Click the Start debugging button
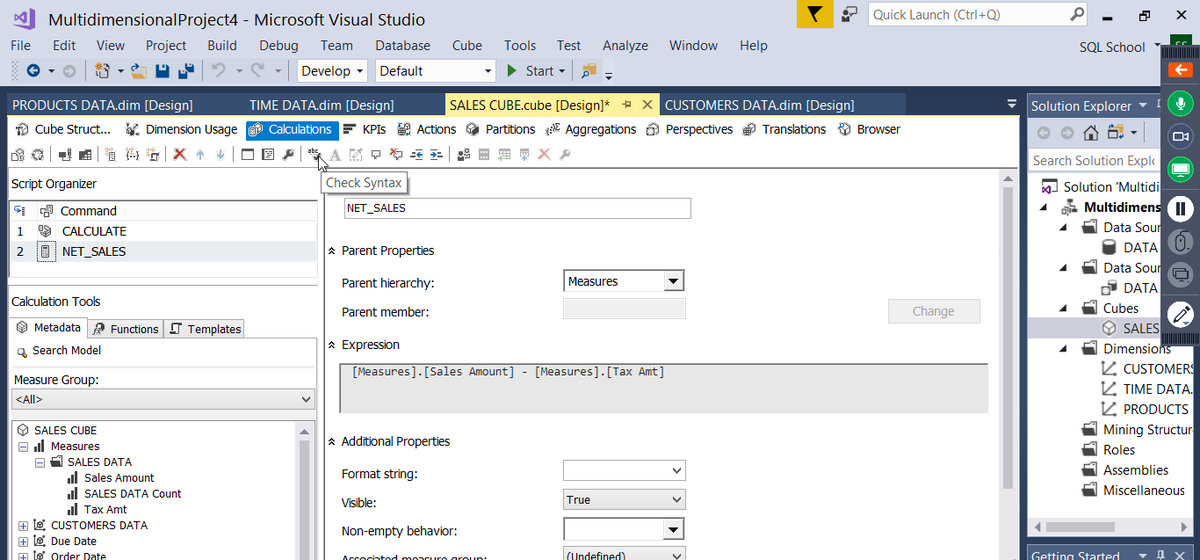 [x=535, y=71]
